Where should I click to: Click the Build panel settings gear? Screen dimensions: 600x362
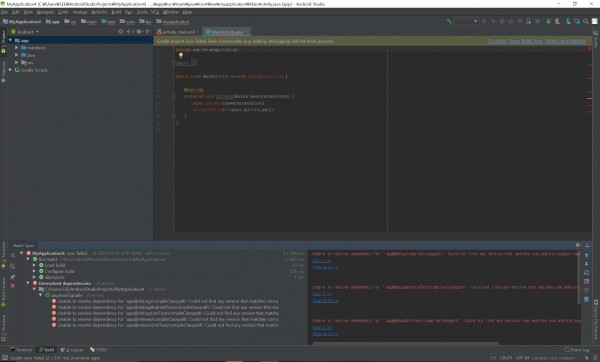click(578, 245)
